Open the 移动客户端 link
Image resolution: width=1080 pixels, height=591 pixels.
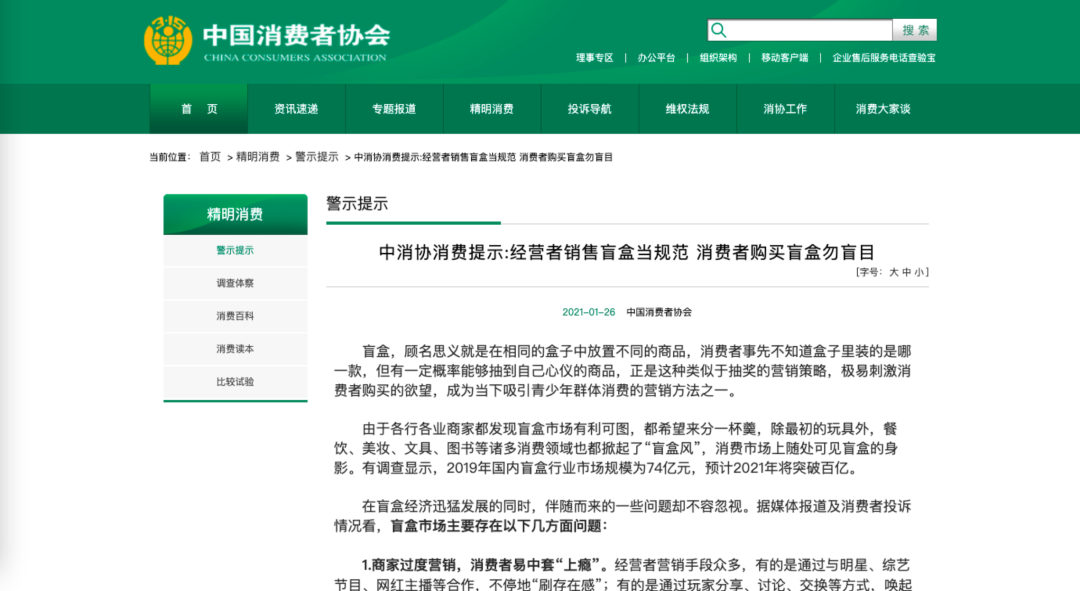tap(785, 58)
